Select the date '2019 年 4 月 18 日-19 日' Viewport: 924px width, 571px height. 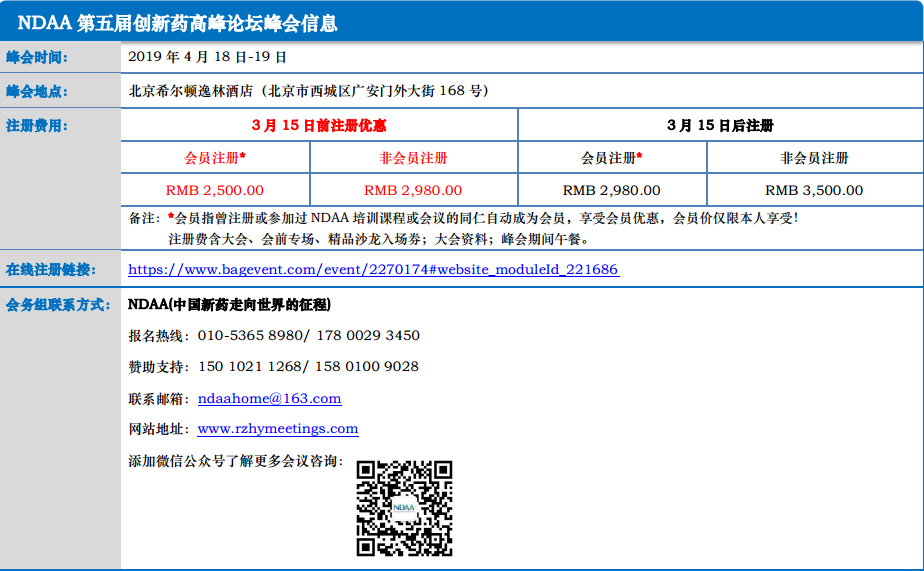207,57
